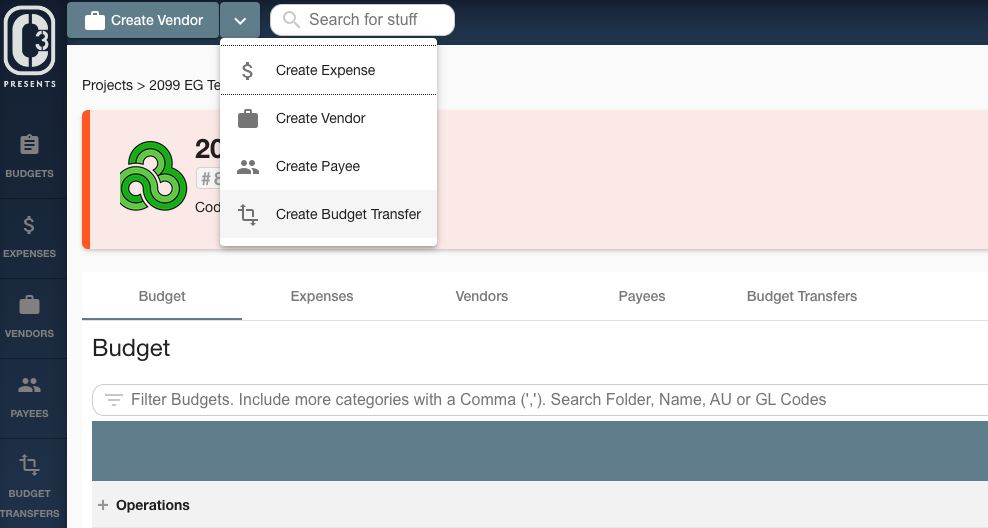This screenshot has height=528, width=988.
Task: Select Create Payee menu option
Action: 328,166
